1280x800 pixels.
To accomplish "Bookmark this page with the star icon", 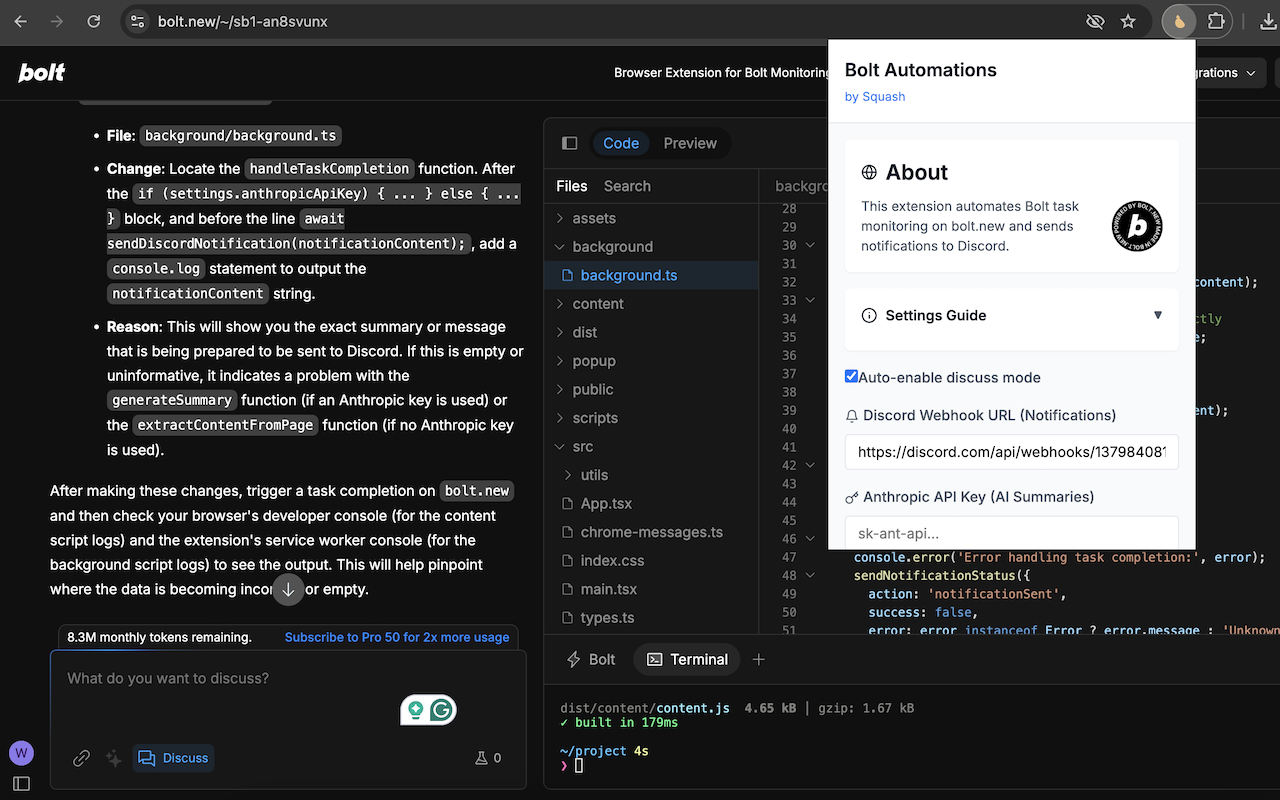I will (1128, 21).
